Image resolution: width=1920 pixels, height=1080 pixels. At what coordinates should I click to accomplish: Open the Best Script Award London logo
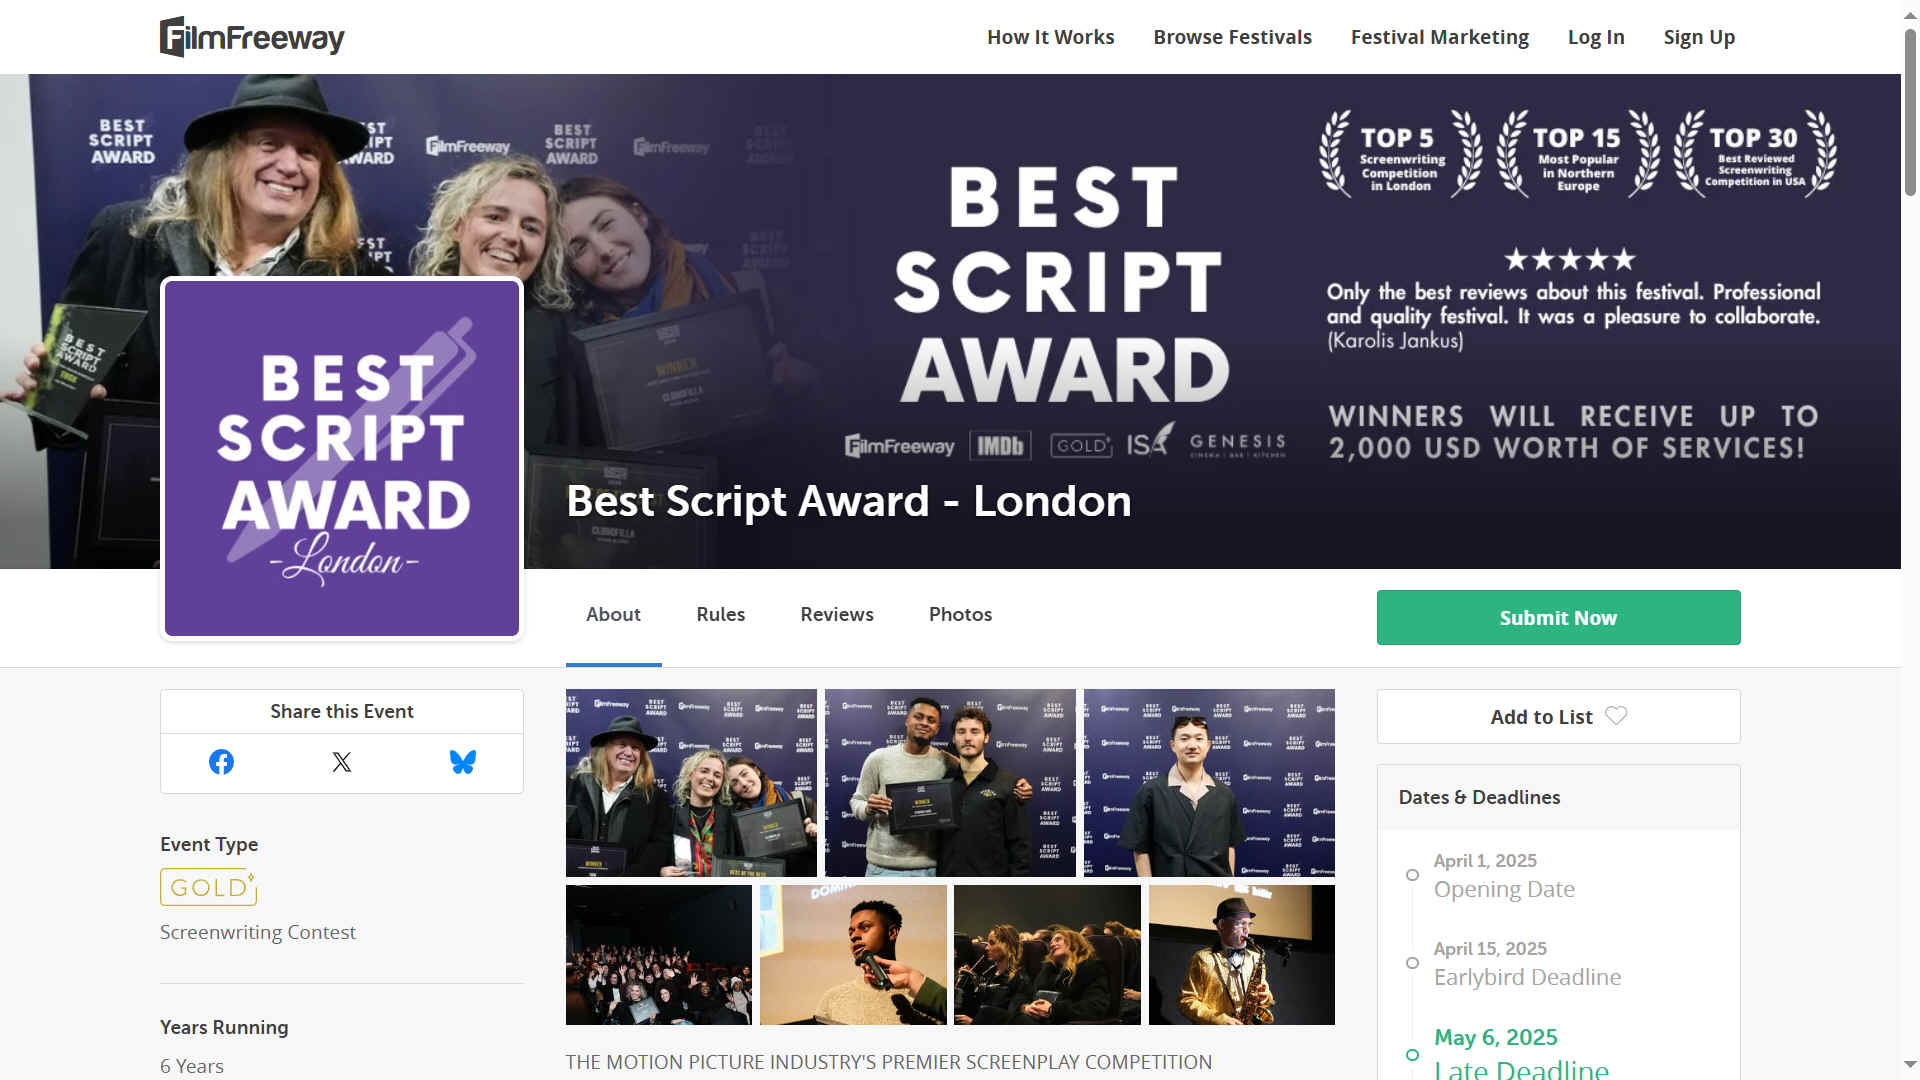tap(342, 458)
